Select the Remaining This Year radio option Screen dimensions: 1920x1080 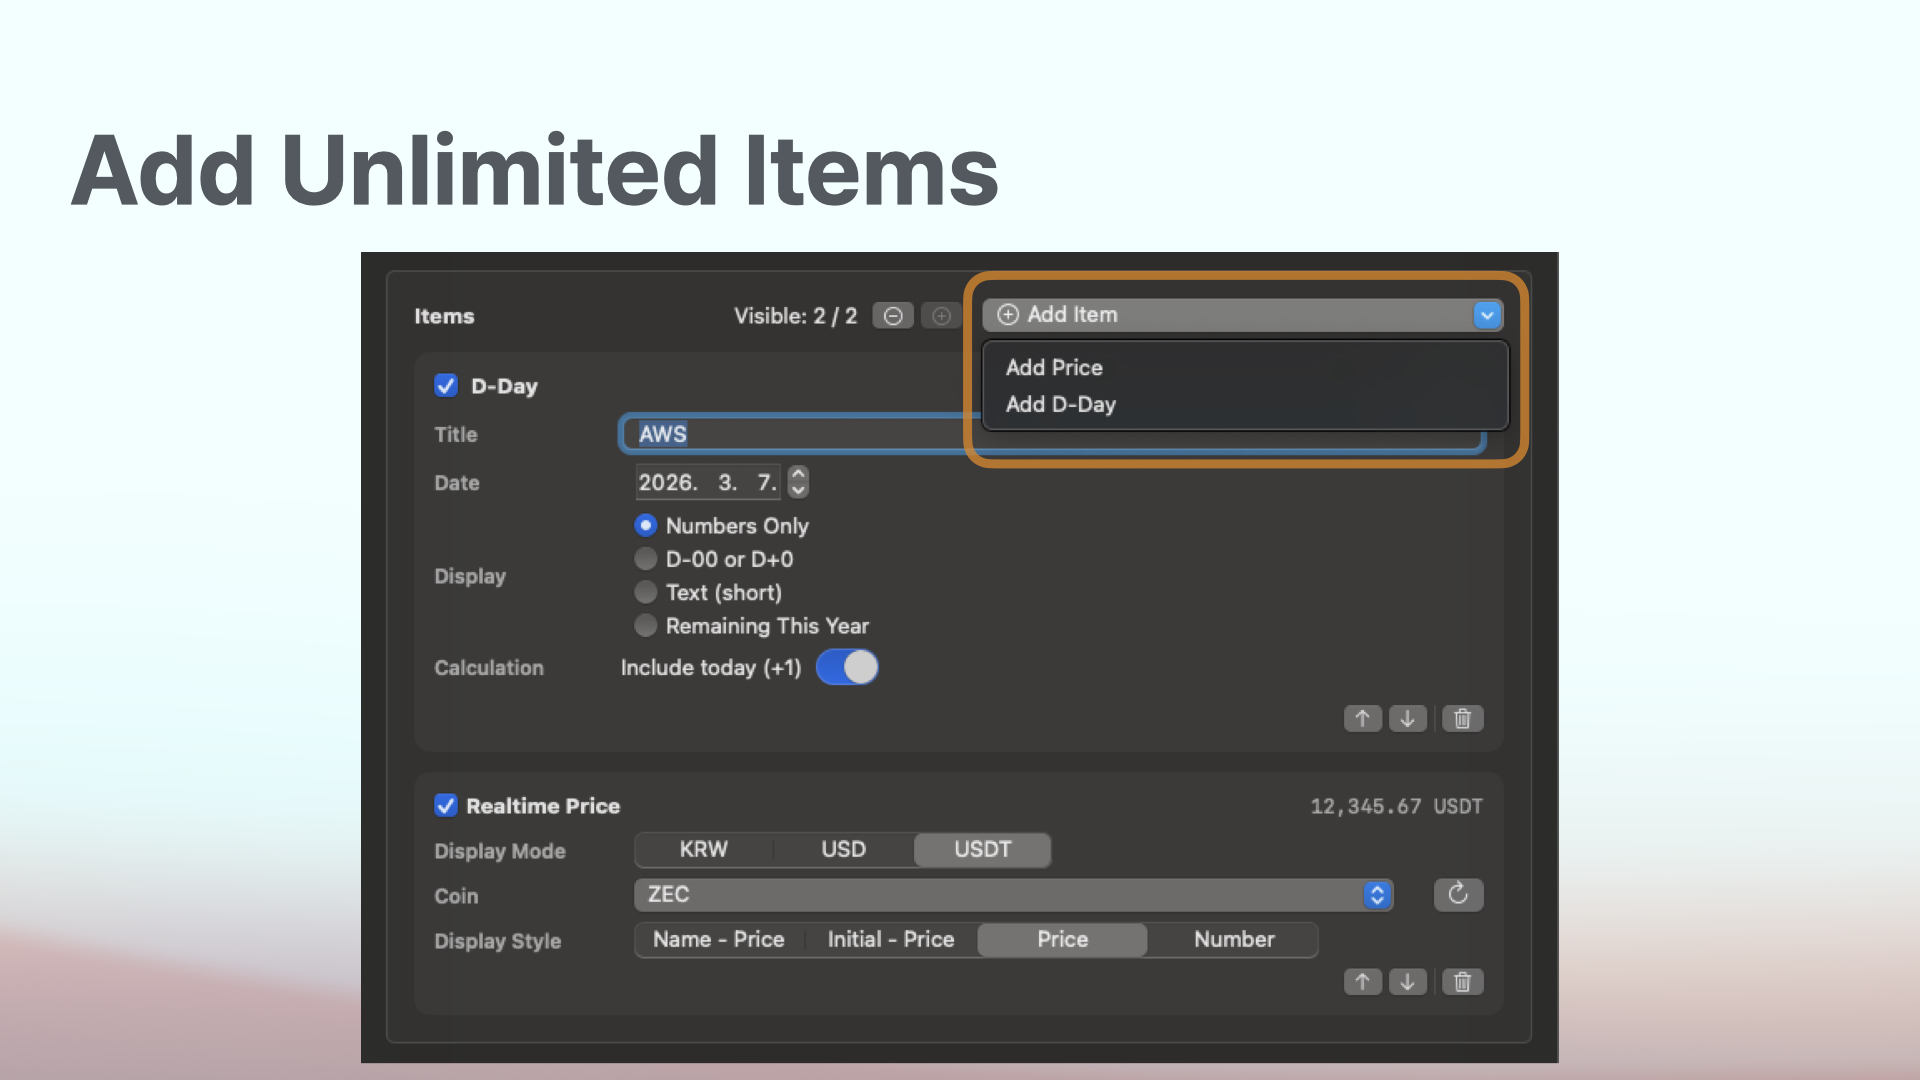point(646,626)
